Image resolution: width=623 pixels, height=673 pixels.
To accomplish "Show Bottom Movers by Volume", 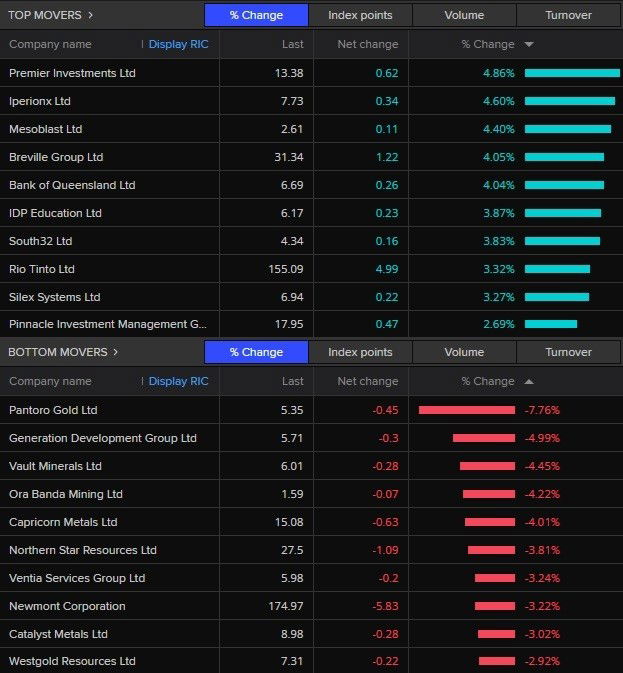I will point(464,352).
